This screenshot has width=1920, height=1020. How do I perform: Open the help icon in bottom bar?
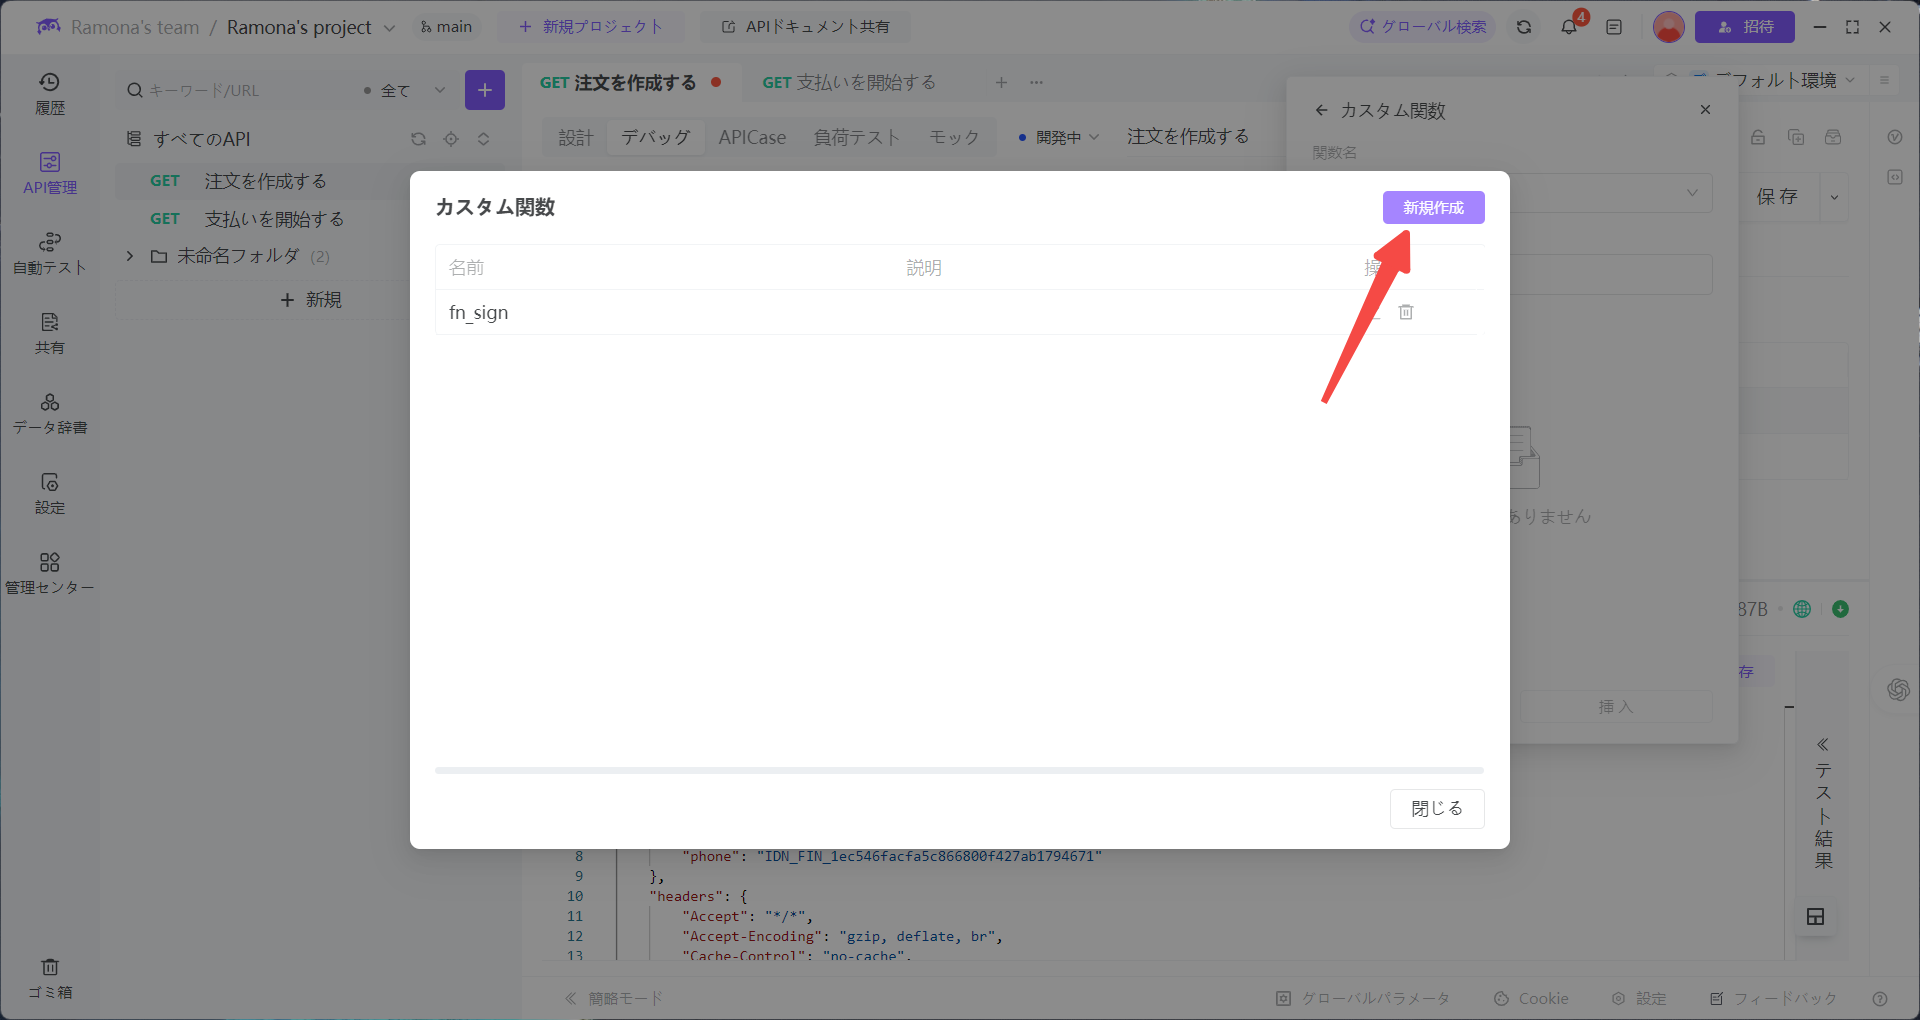coord(1880,998)
